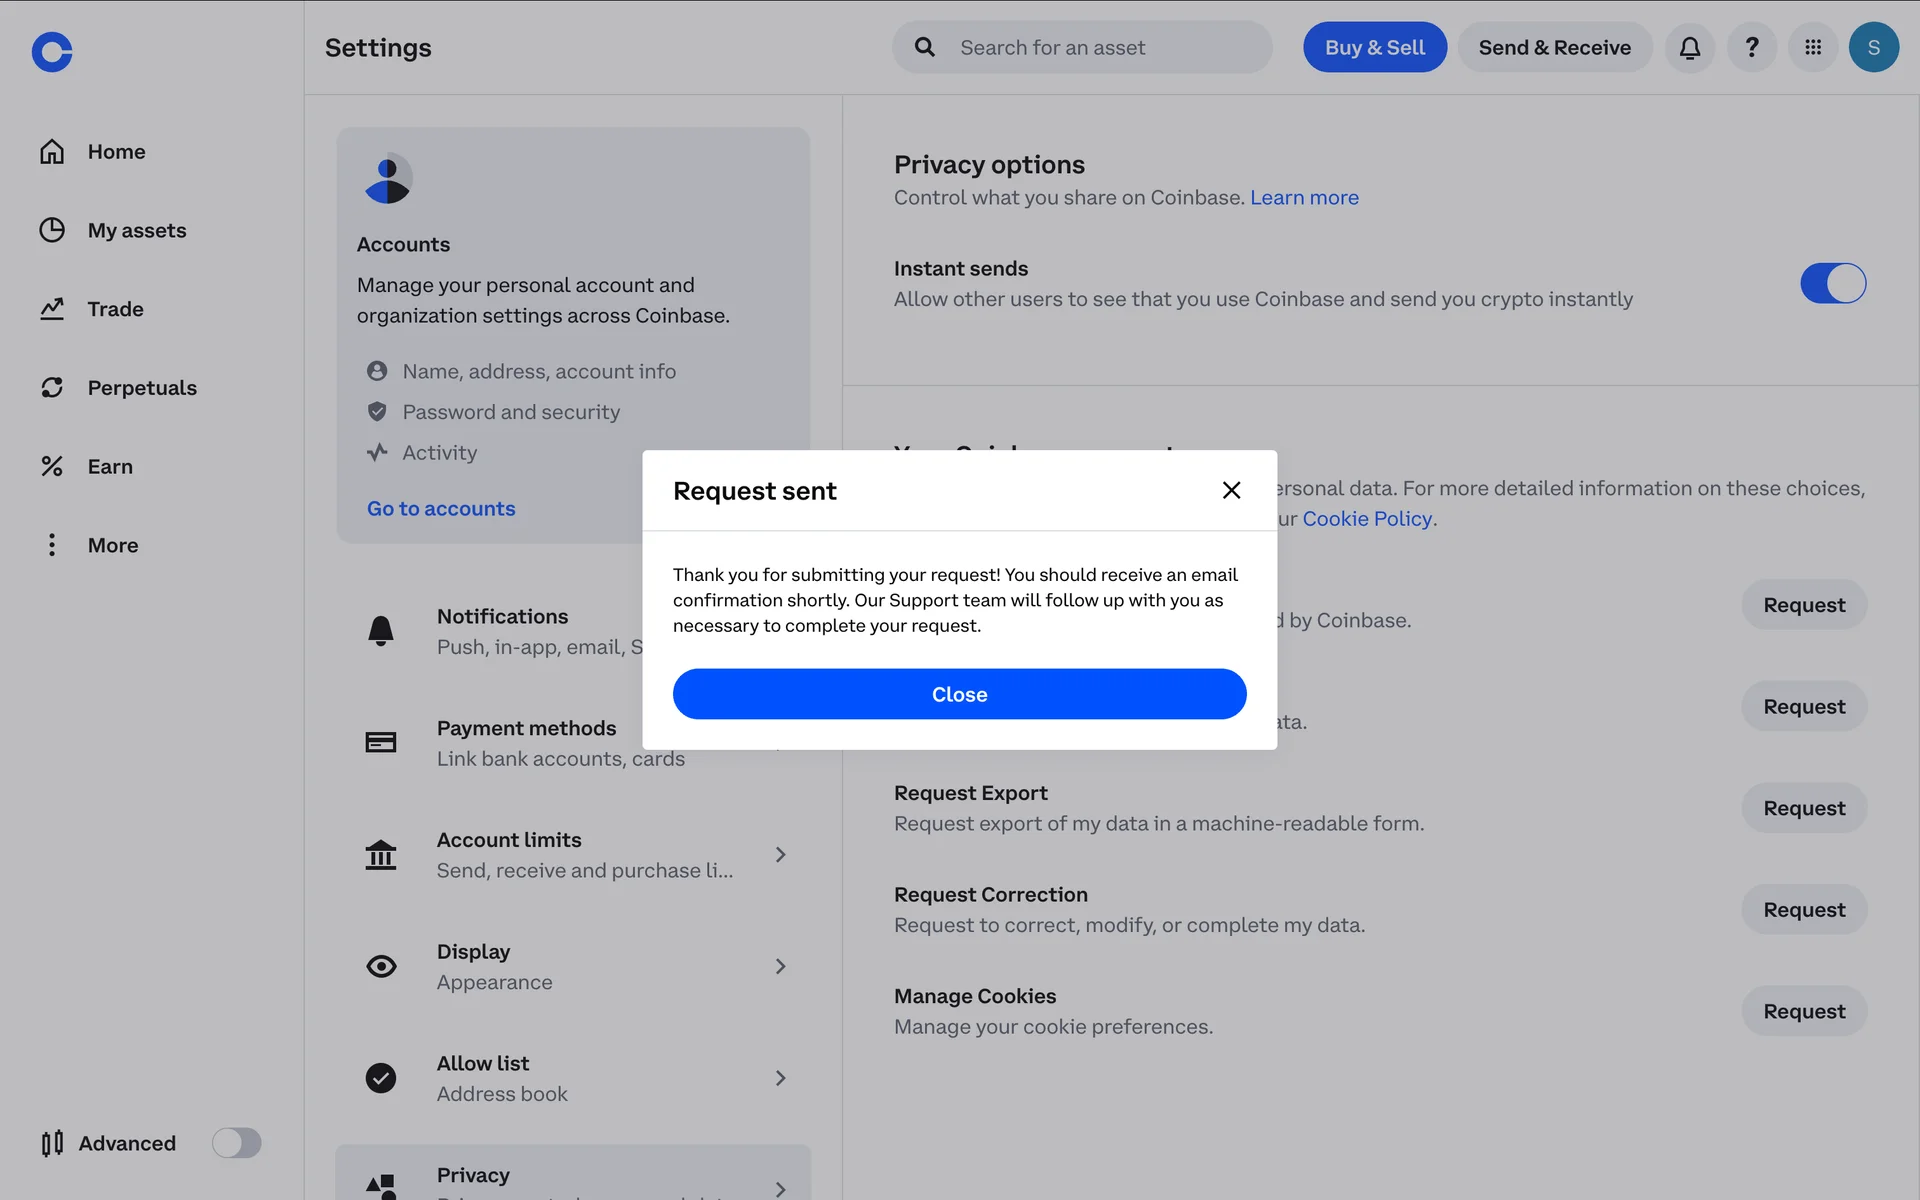The width and height of the screenshot is (1920, 1200).
Task: Toggle the Instant sends switch
Action: click(x=1832, y=283)
